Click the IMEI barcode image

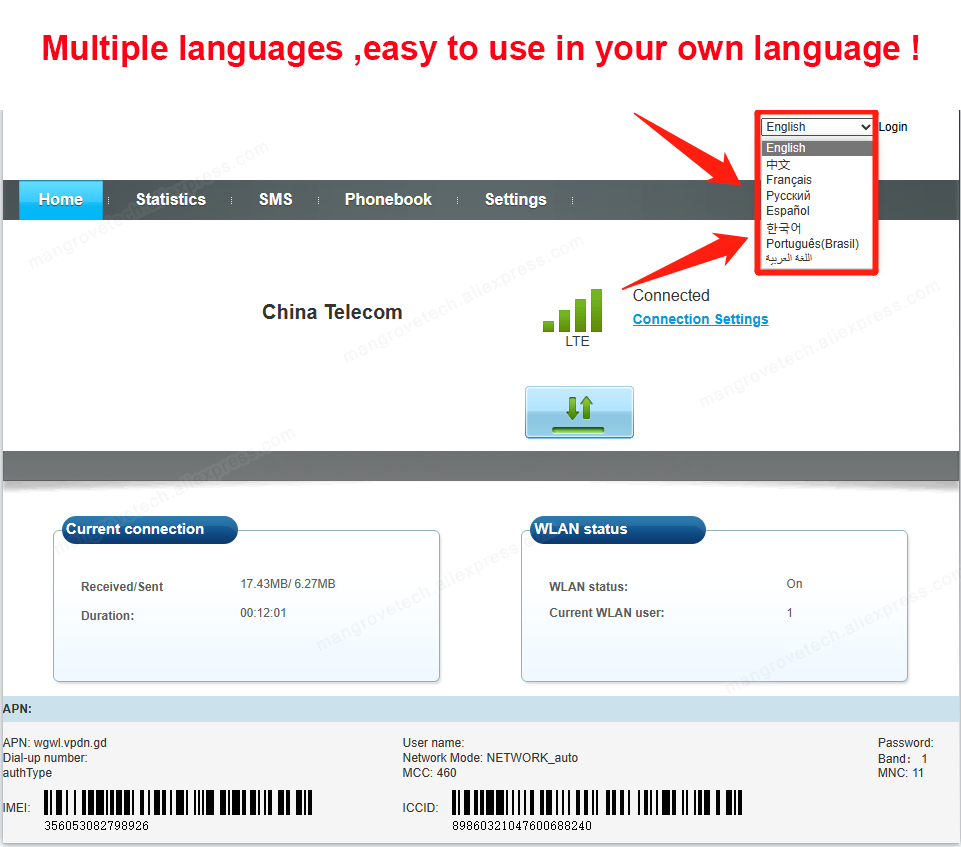[x=178, y=802]
